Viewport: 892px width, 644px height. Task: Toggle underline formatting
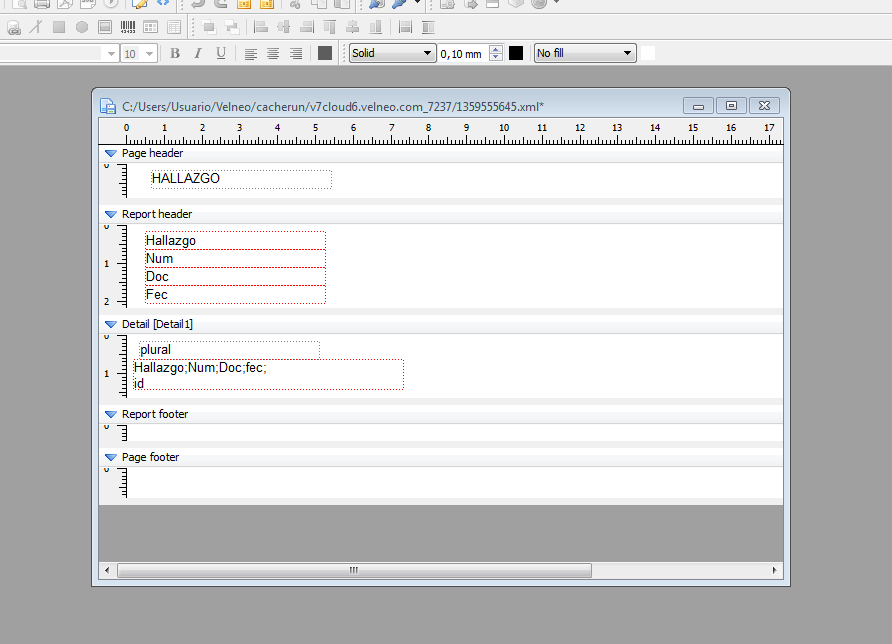click(221, 53)
